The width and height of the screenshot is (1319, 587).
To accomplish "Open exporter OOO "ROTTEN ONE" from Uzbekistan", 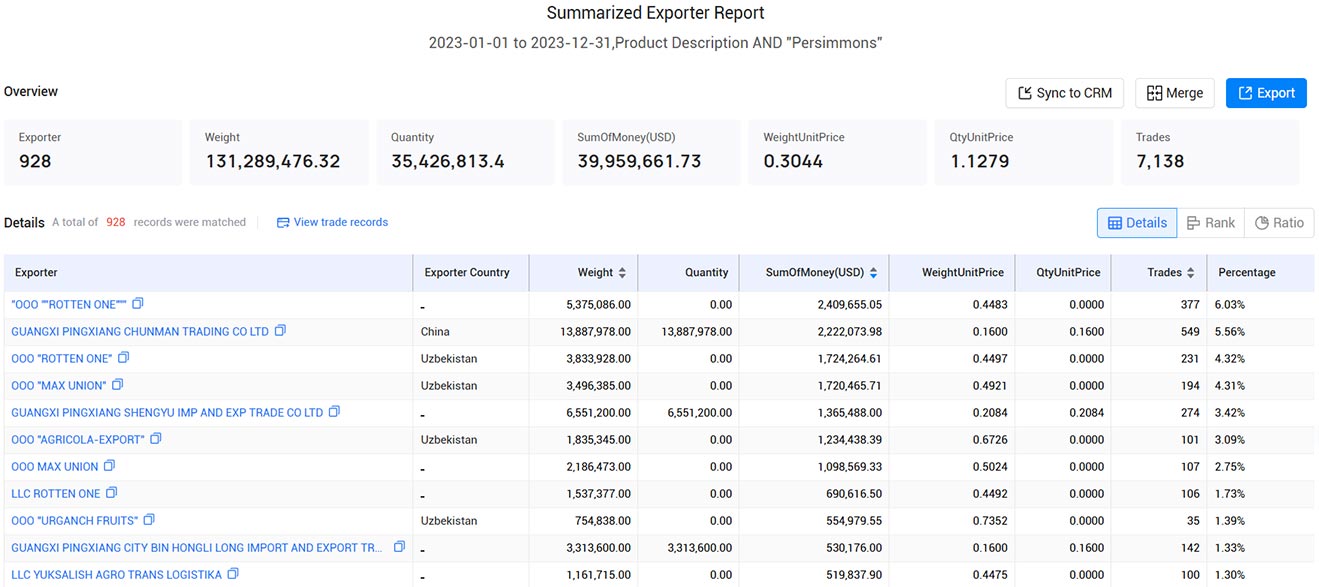I will 61,358.
